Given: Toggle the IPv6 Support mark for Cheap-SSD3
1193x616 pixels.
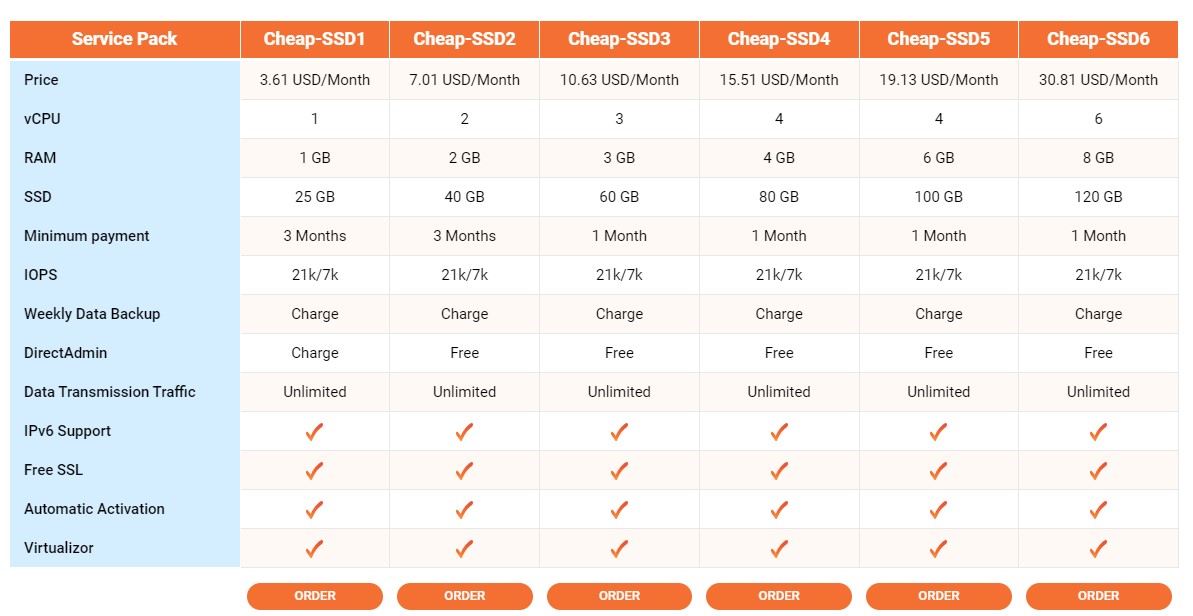Looking at the screenshot, I should (619, 431).
